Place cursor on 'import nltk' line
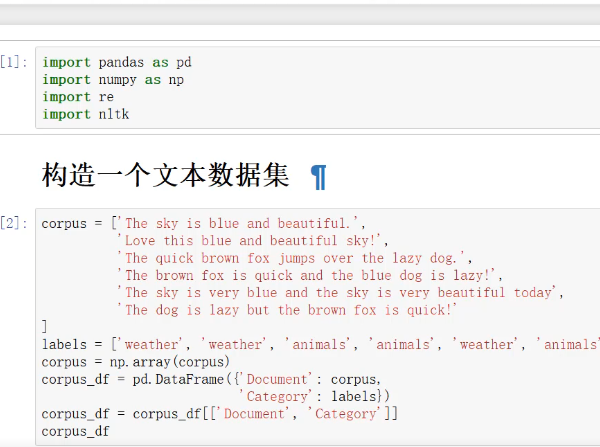600x447 pixels. click(85, 114)
